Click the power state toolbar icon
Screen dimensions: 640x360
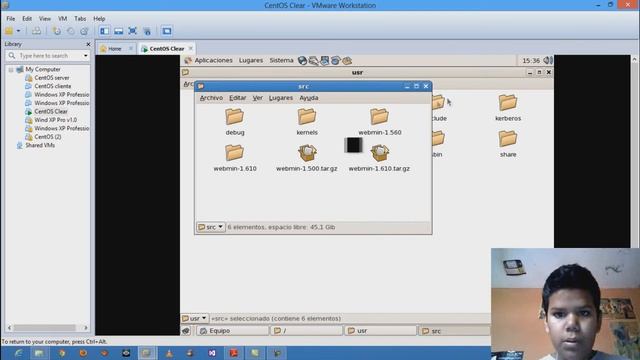click(x=9, y=31)
